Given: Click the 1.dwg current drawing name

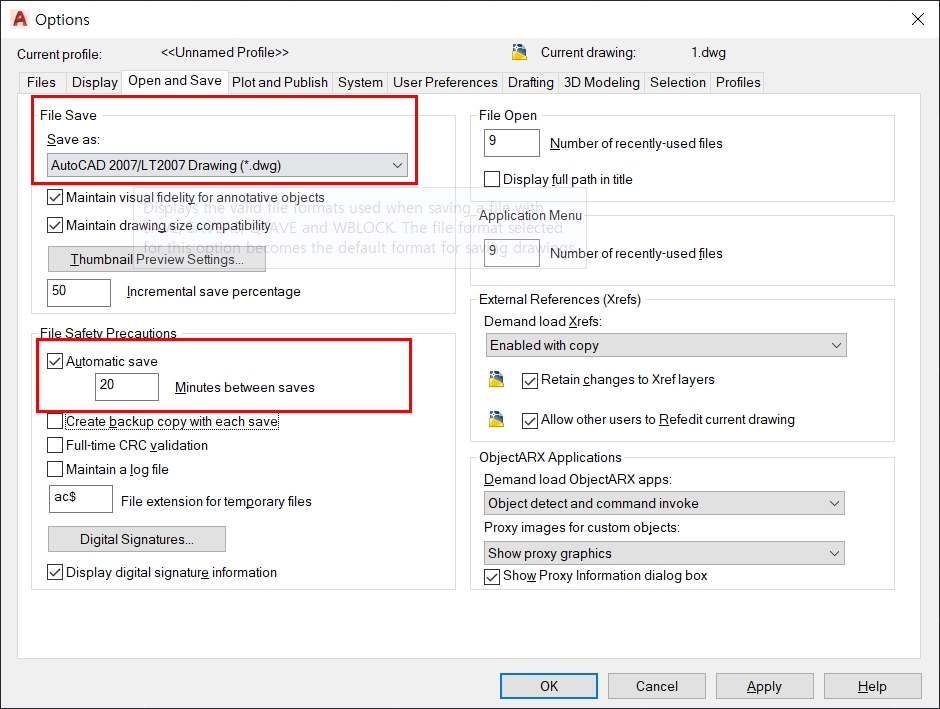Looking at the screenshot, I should tap(708, 53).
